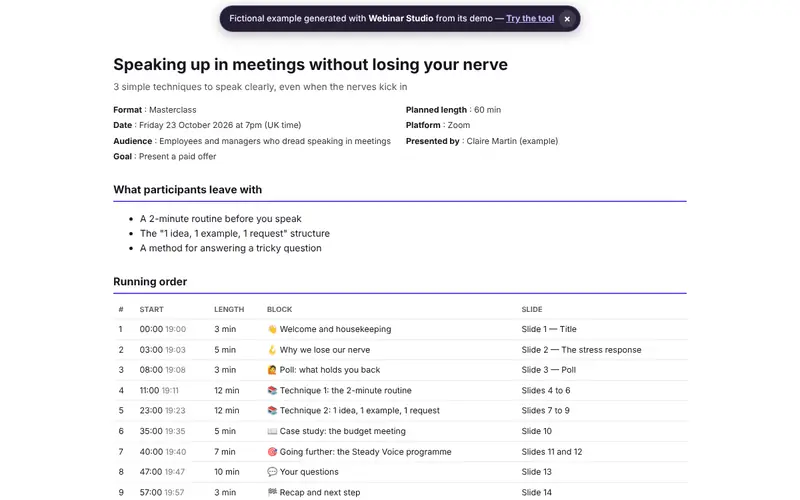The image size is (800, 500).
Task: Click the LENGTH column header
Action: click(x=229, y=309)
